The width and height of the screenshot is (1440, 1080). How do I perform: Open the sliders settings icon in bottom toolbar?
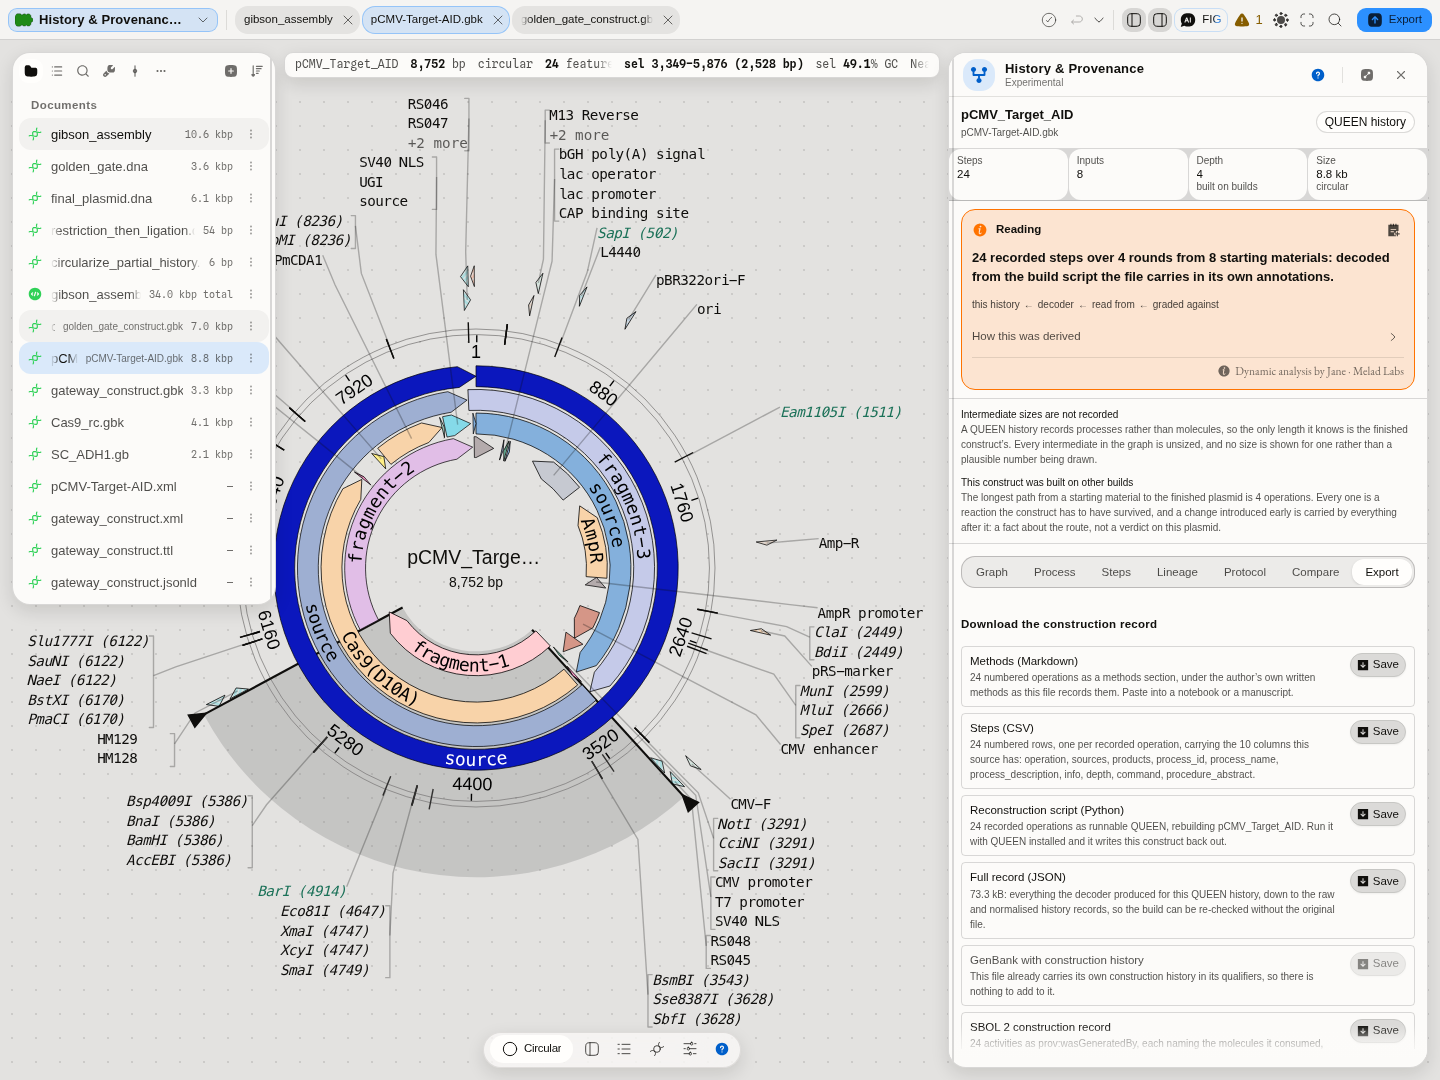pos(690,1049)
